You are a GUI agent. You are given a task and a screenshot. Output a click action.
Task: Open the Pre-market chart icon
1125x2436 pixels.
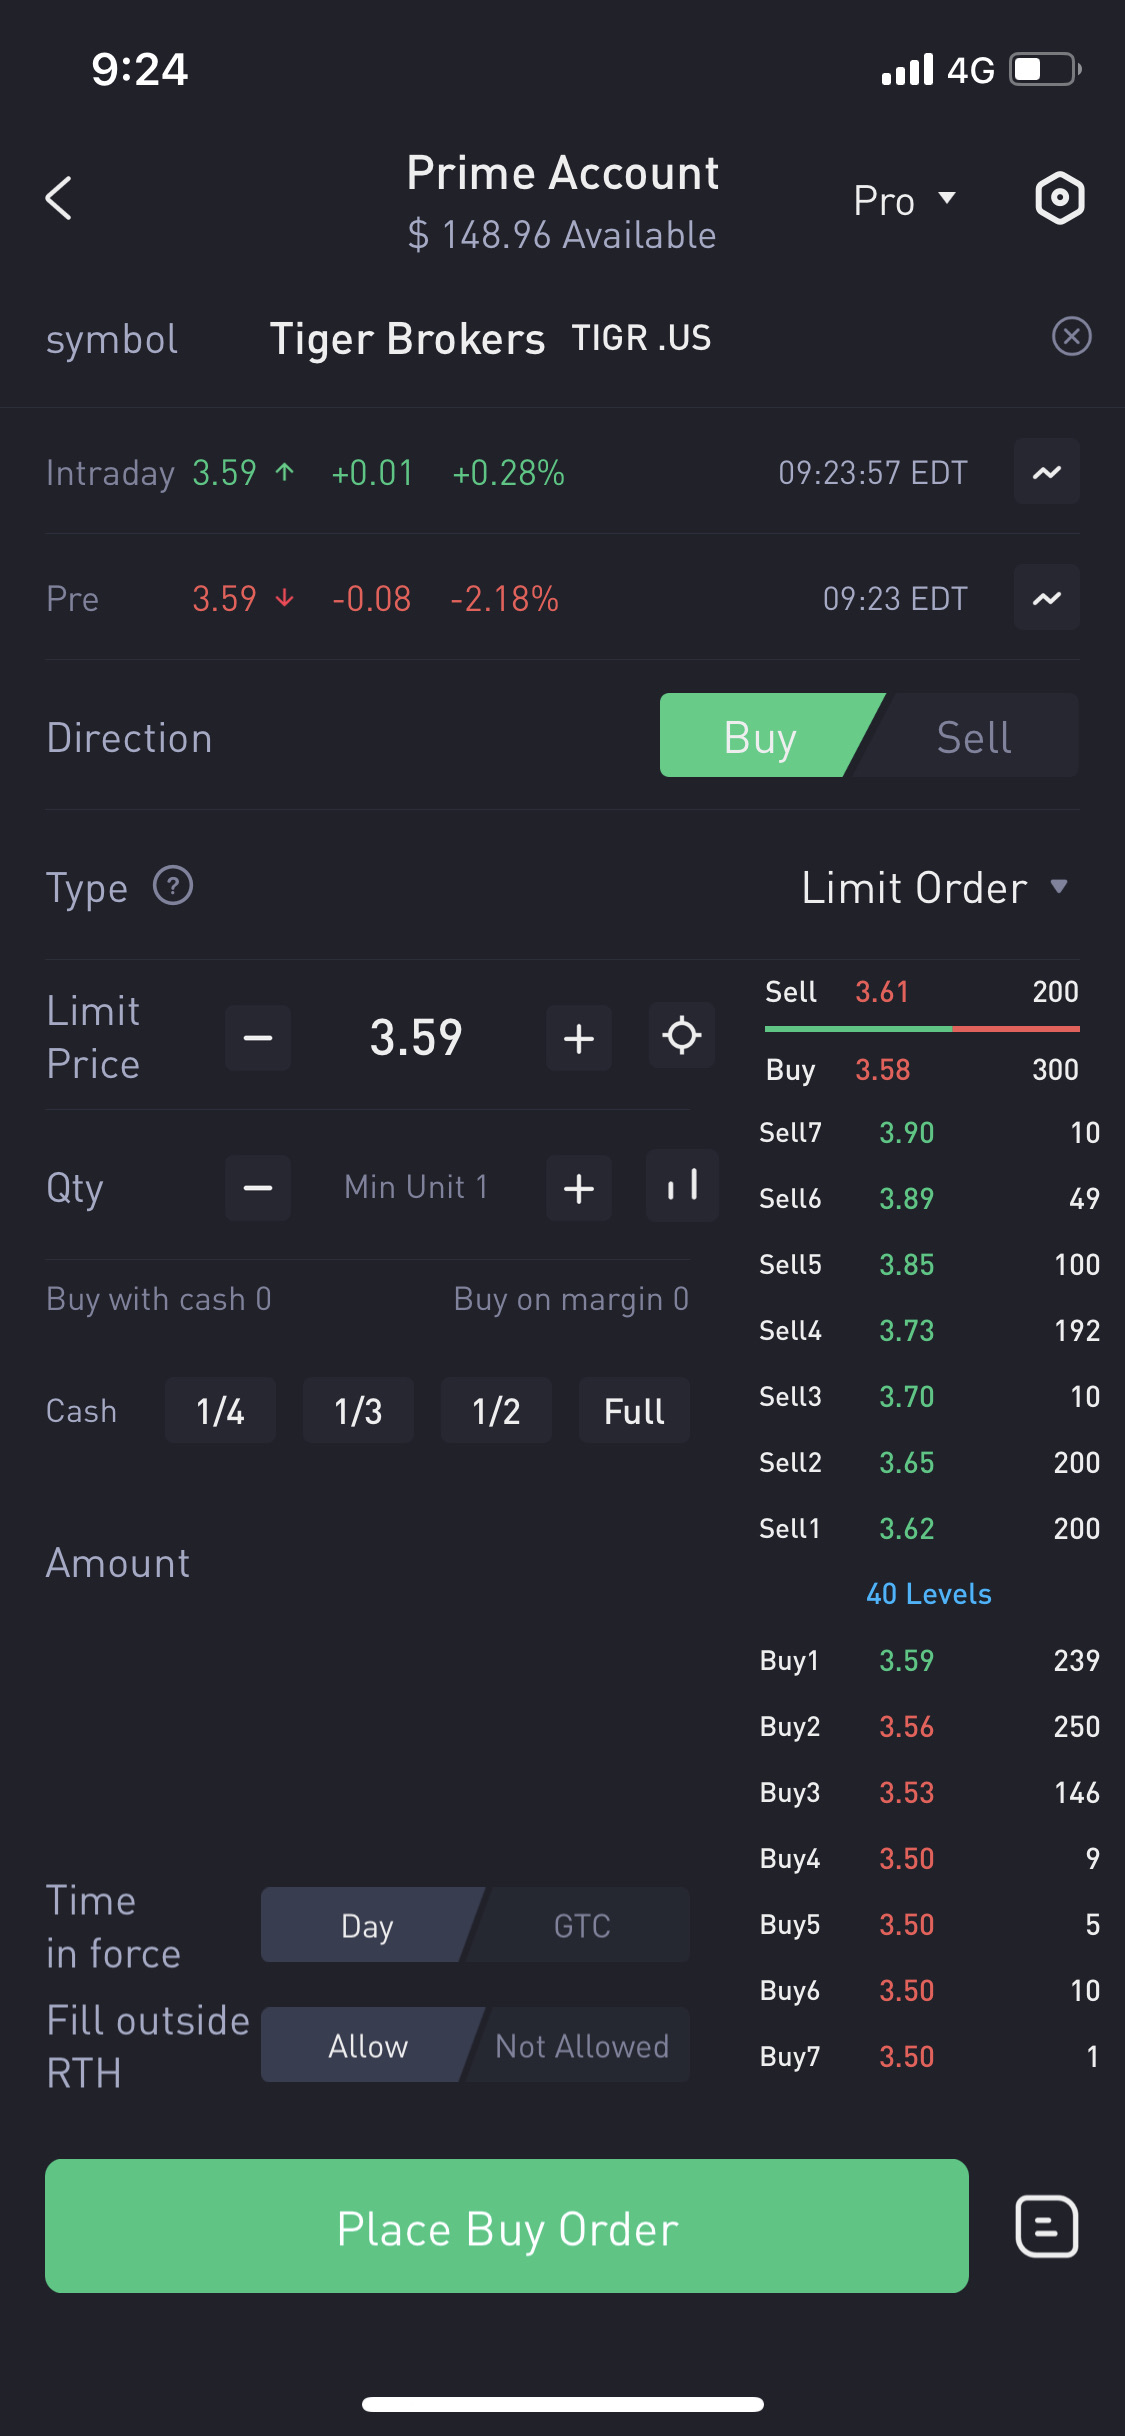[x=1046, y=598]
